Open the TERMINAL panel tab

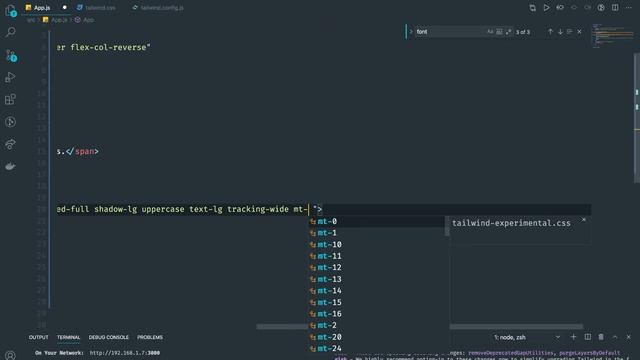coord(69,338)
